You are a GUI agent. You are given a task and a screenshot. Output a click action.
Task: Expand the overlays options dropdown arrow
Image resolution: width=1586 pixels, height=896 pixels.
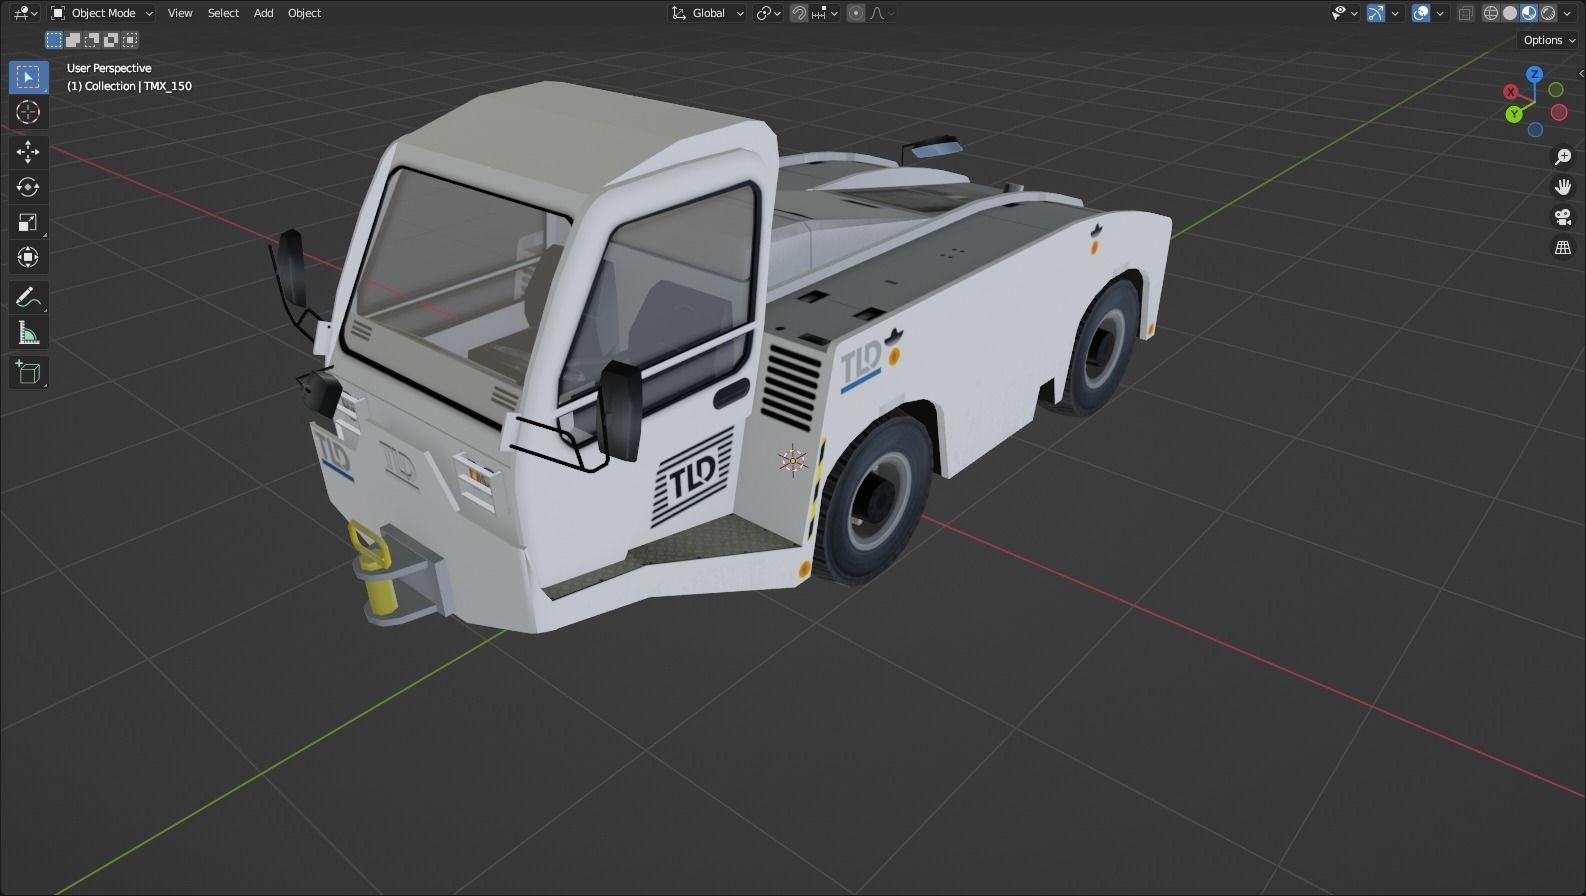click(x=1440, y=13)
